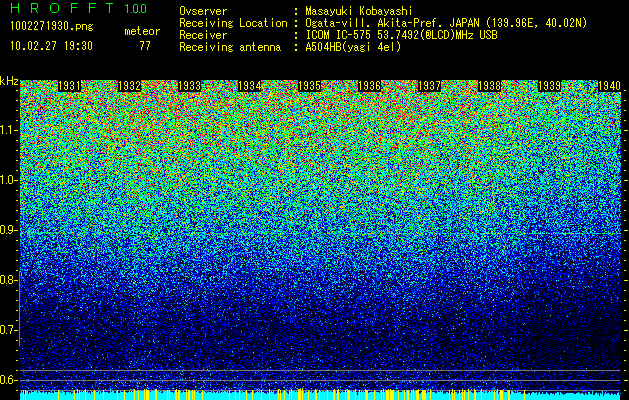
Task: Click the ICOM IC-575 53.7492 MHz receiver text
Action: click(x=401, y=35)
